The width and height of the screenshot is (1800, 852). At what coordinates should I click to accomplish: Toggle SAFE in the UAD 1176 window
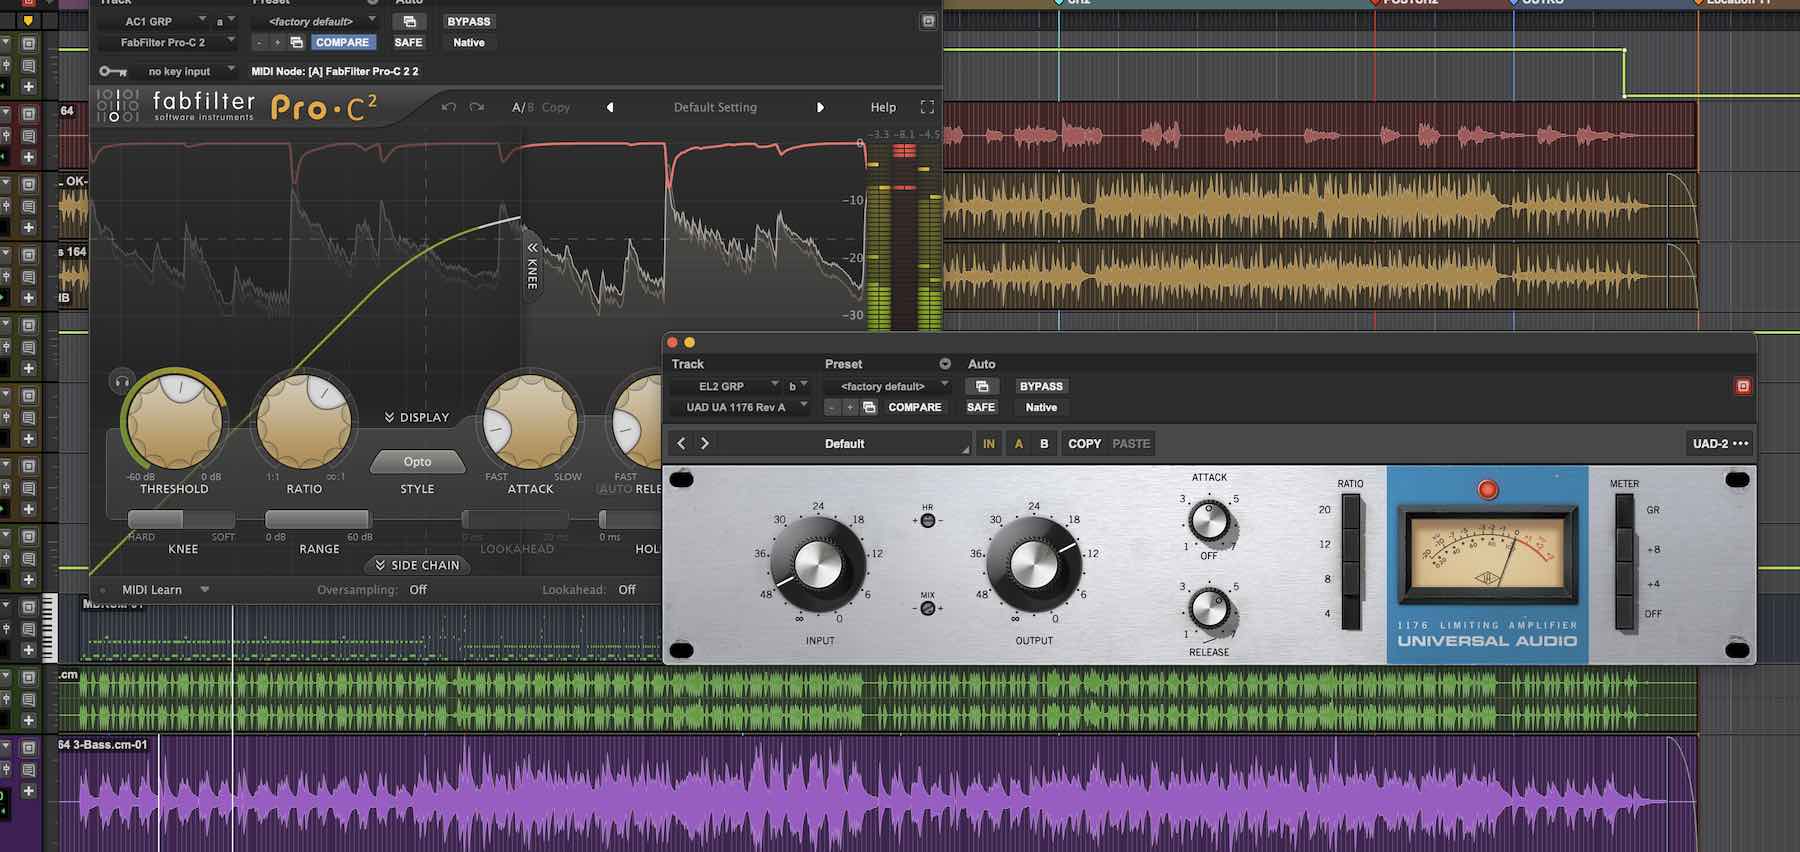pyautogui.click(x=981, y=407)
